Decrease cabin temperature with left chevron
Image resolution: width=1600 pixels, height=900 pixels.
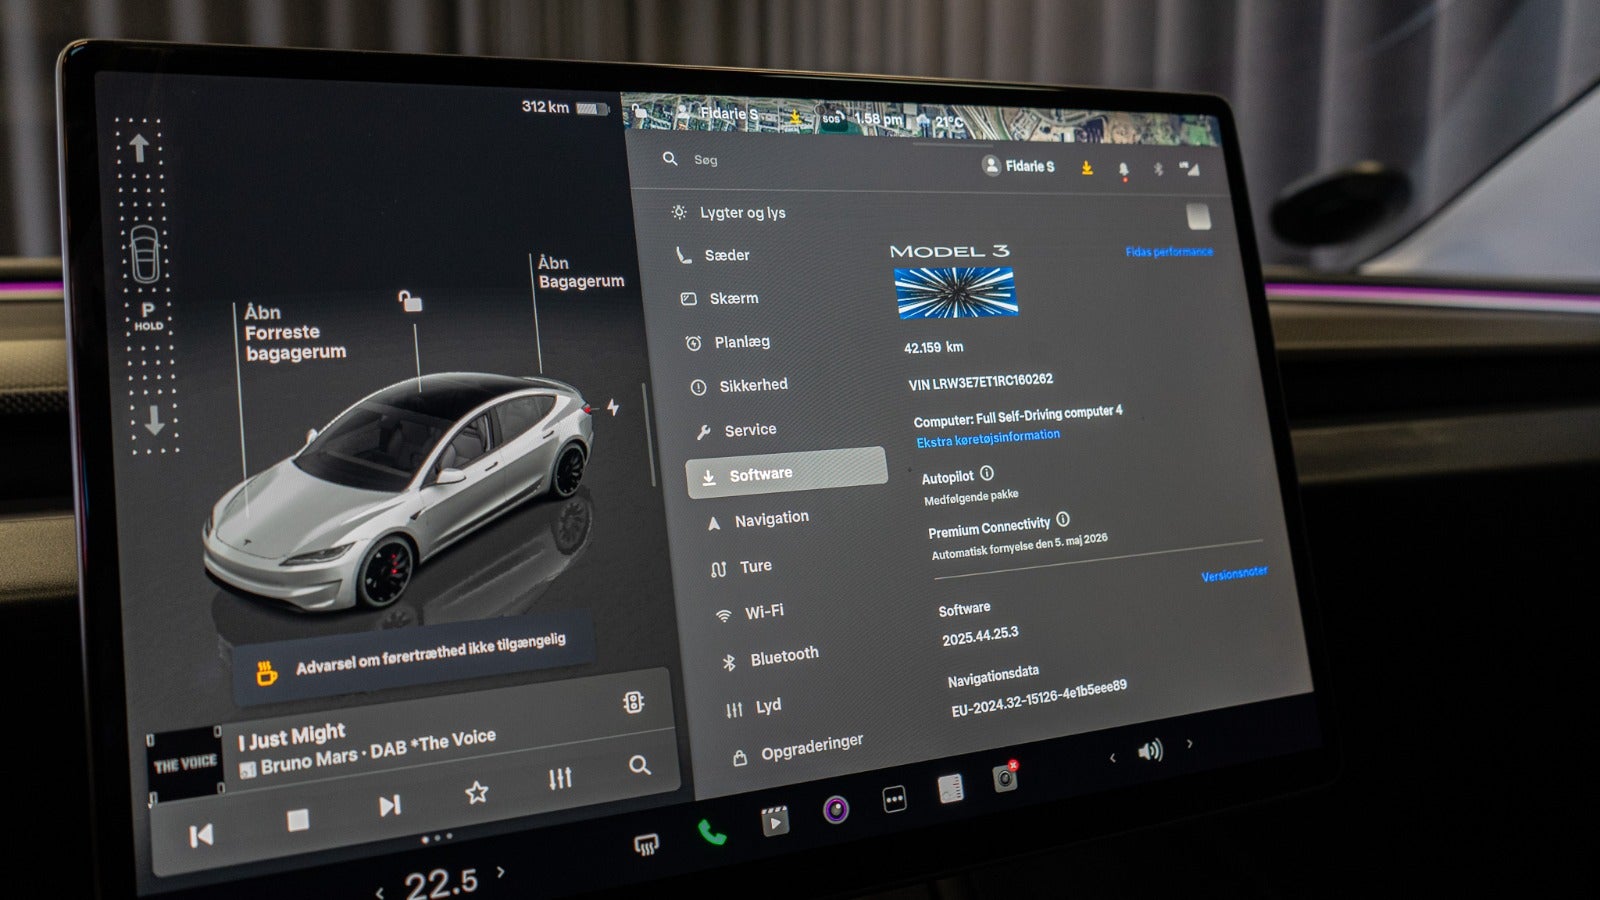pos(379,892)
